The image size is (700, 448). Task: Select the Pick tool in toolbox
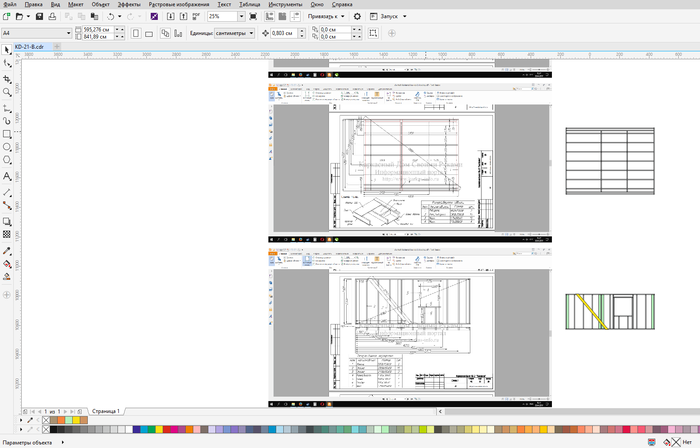coord(7,49)
